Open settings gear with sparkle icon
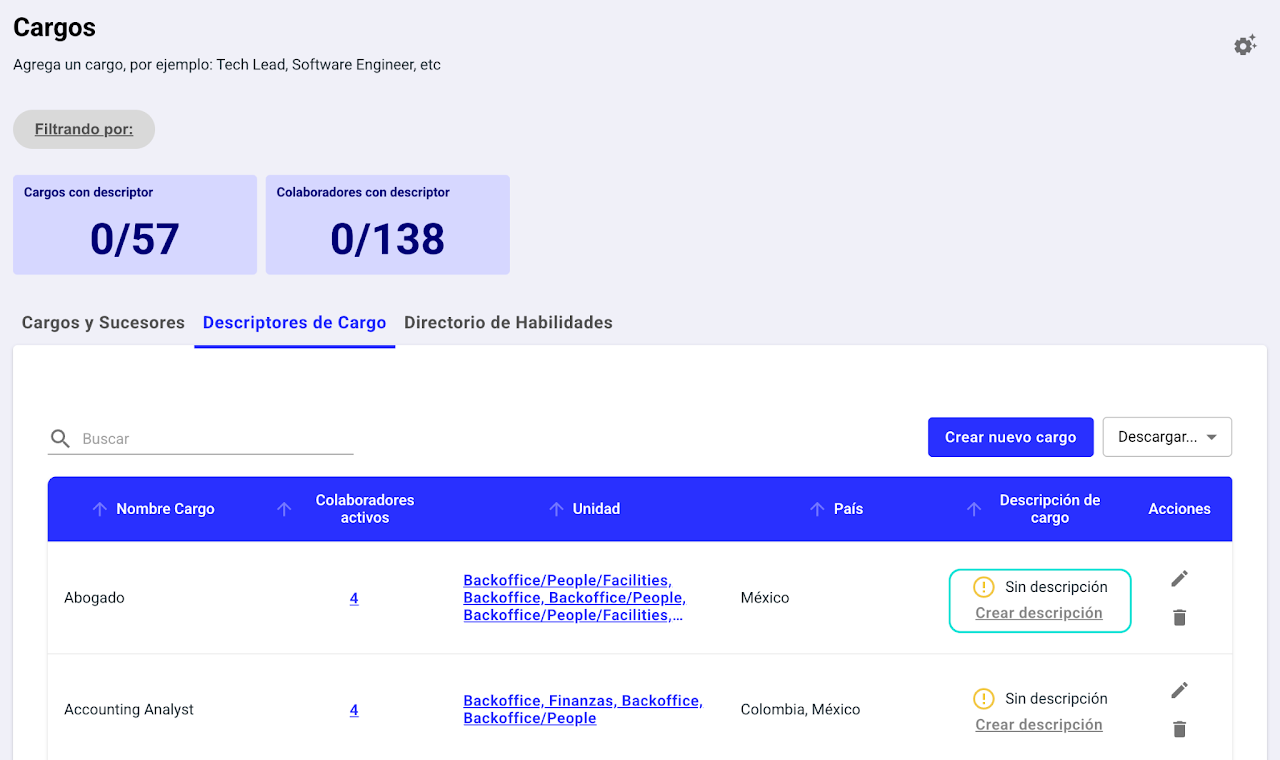The width and height of the screenshot is (1280, 760). point(1244,45)
